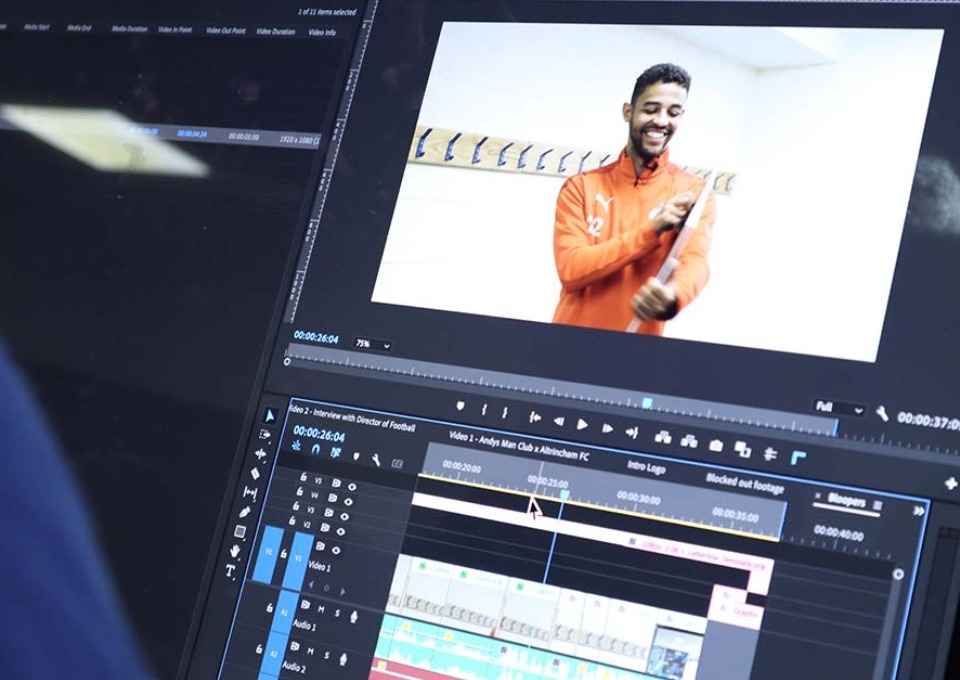Viewport: 960px width, 680px height.
Task: Click timeline timecode 00:00:26:04 field
Action: (319, 434)
